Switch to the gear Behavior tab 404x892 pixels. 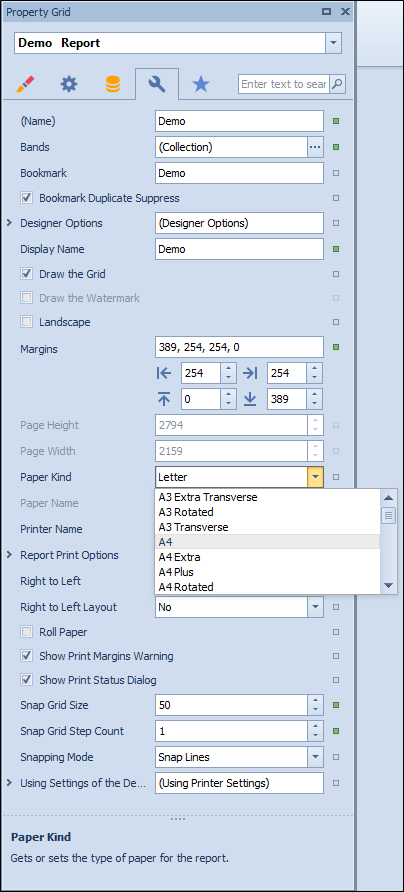pyautogui.click(x=69, y=84)
